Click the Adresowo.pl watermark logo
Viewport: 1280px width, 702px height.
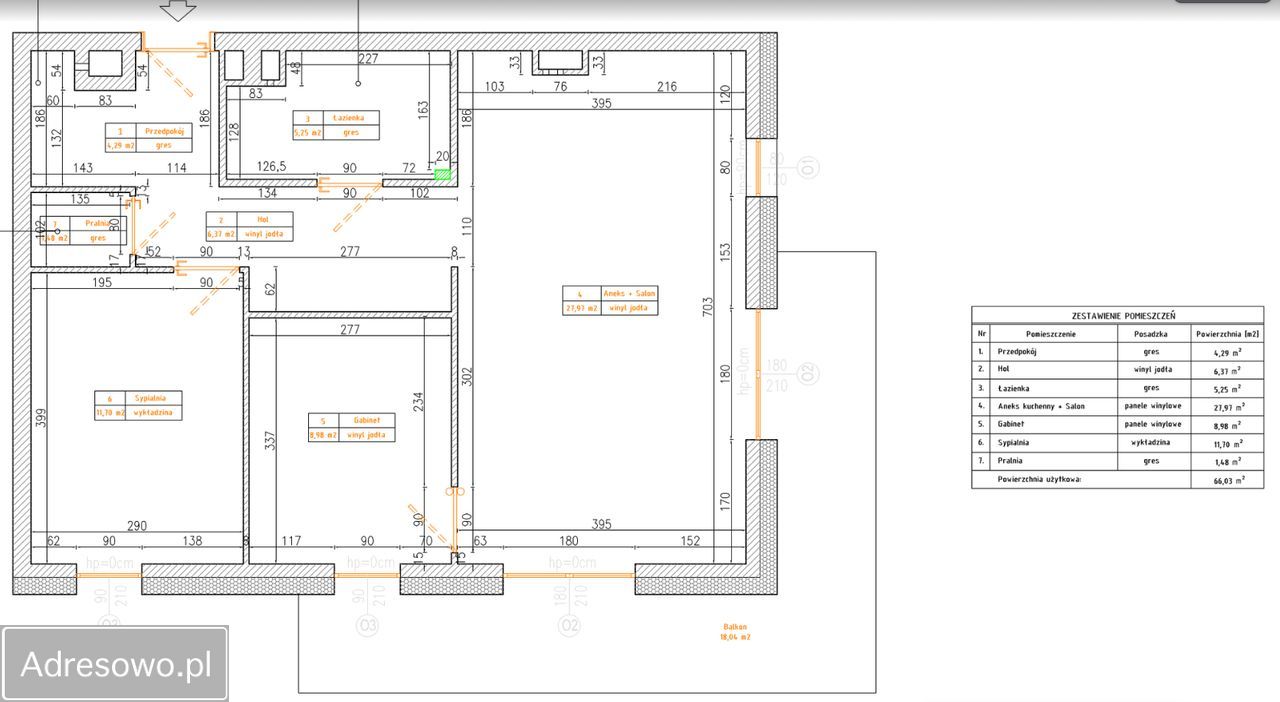[x=115, y=664]
